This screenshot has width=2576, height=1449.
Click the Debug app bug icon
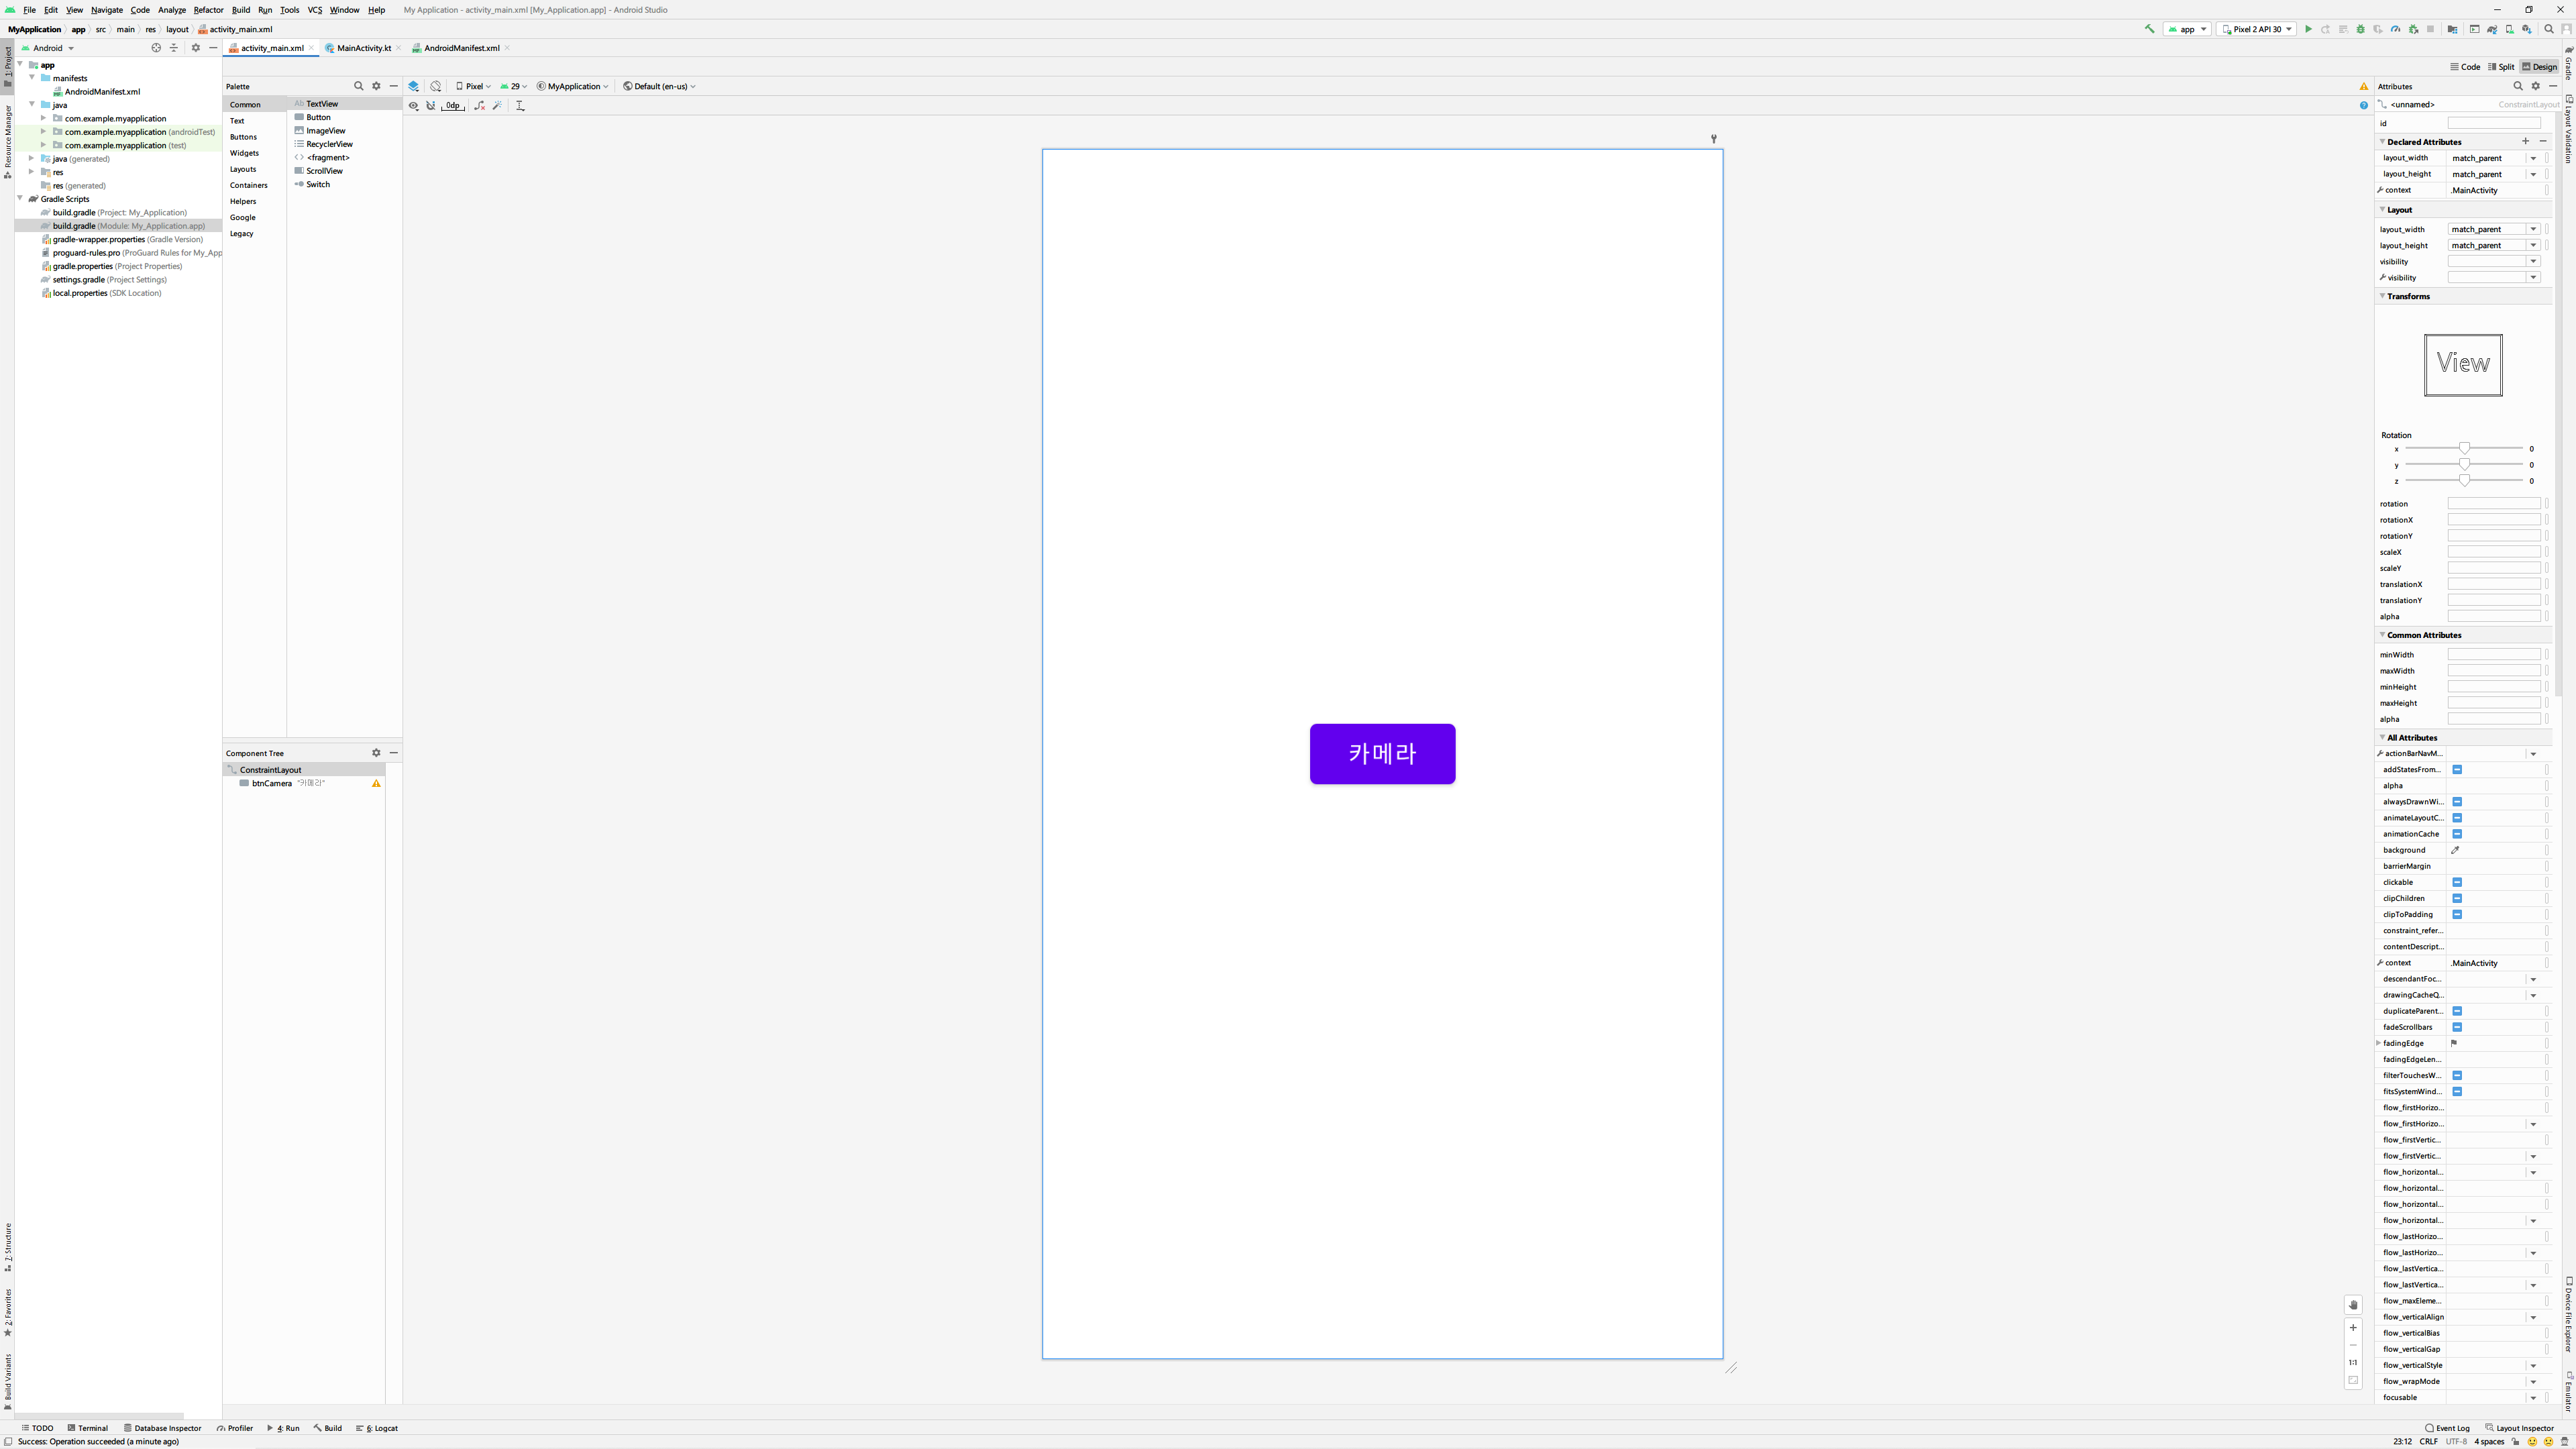[x=2361, y=29]
